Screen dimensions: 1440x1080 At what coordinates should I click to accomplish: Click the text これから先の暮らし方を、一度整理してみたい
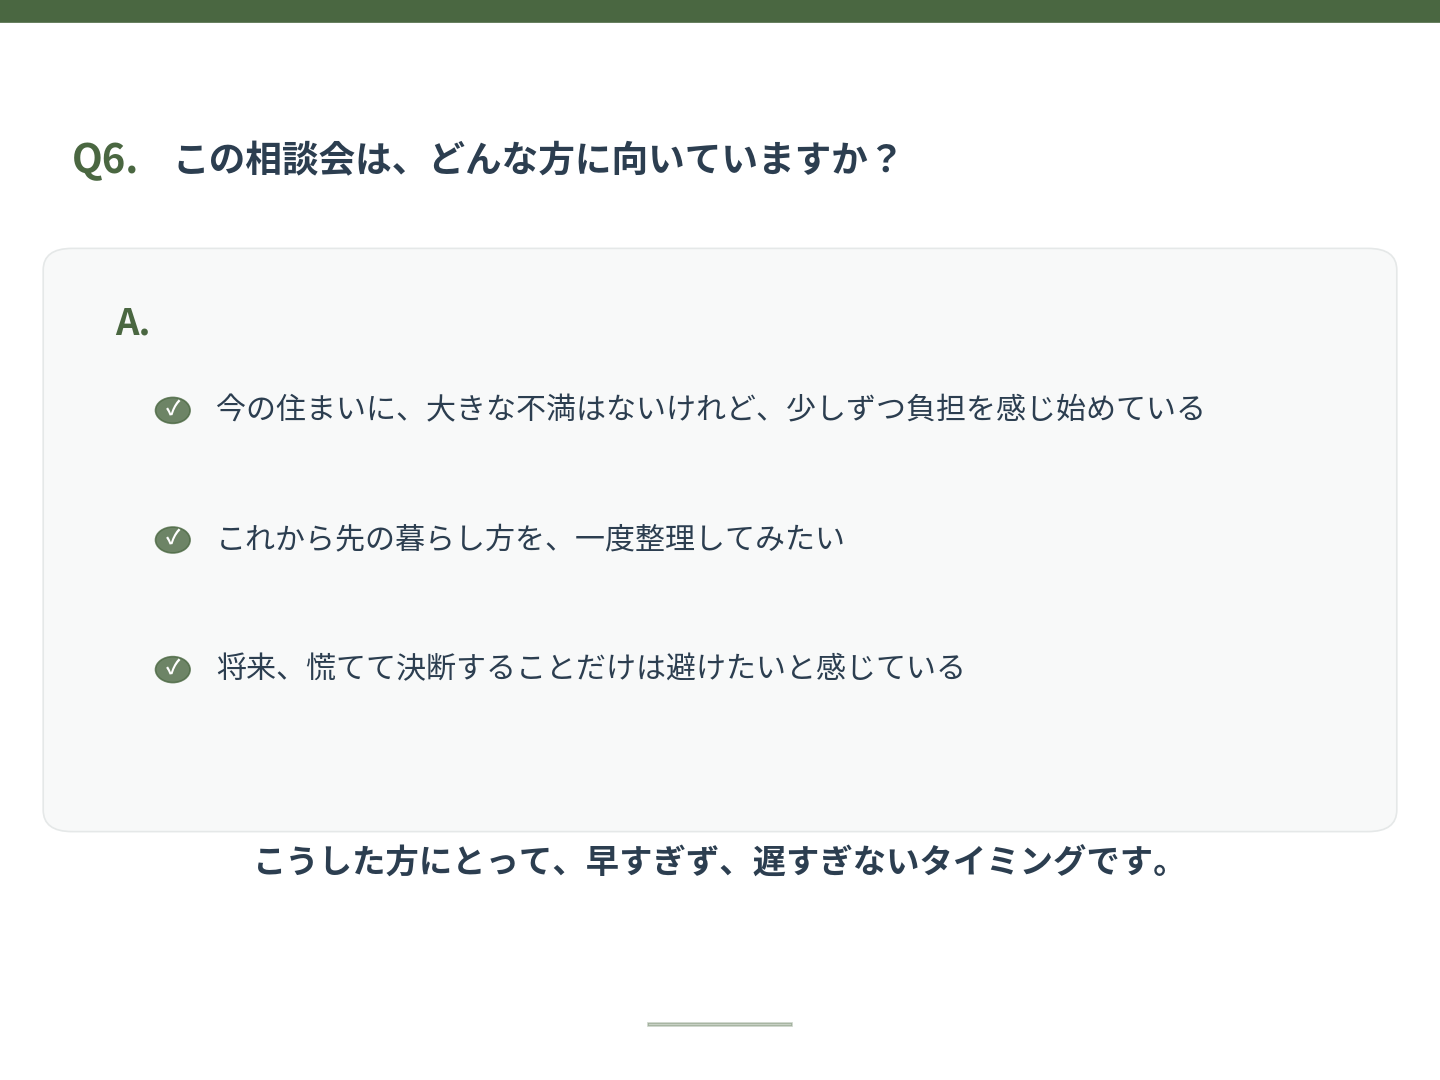pyautogui.click(x=531, y=538)
